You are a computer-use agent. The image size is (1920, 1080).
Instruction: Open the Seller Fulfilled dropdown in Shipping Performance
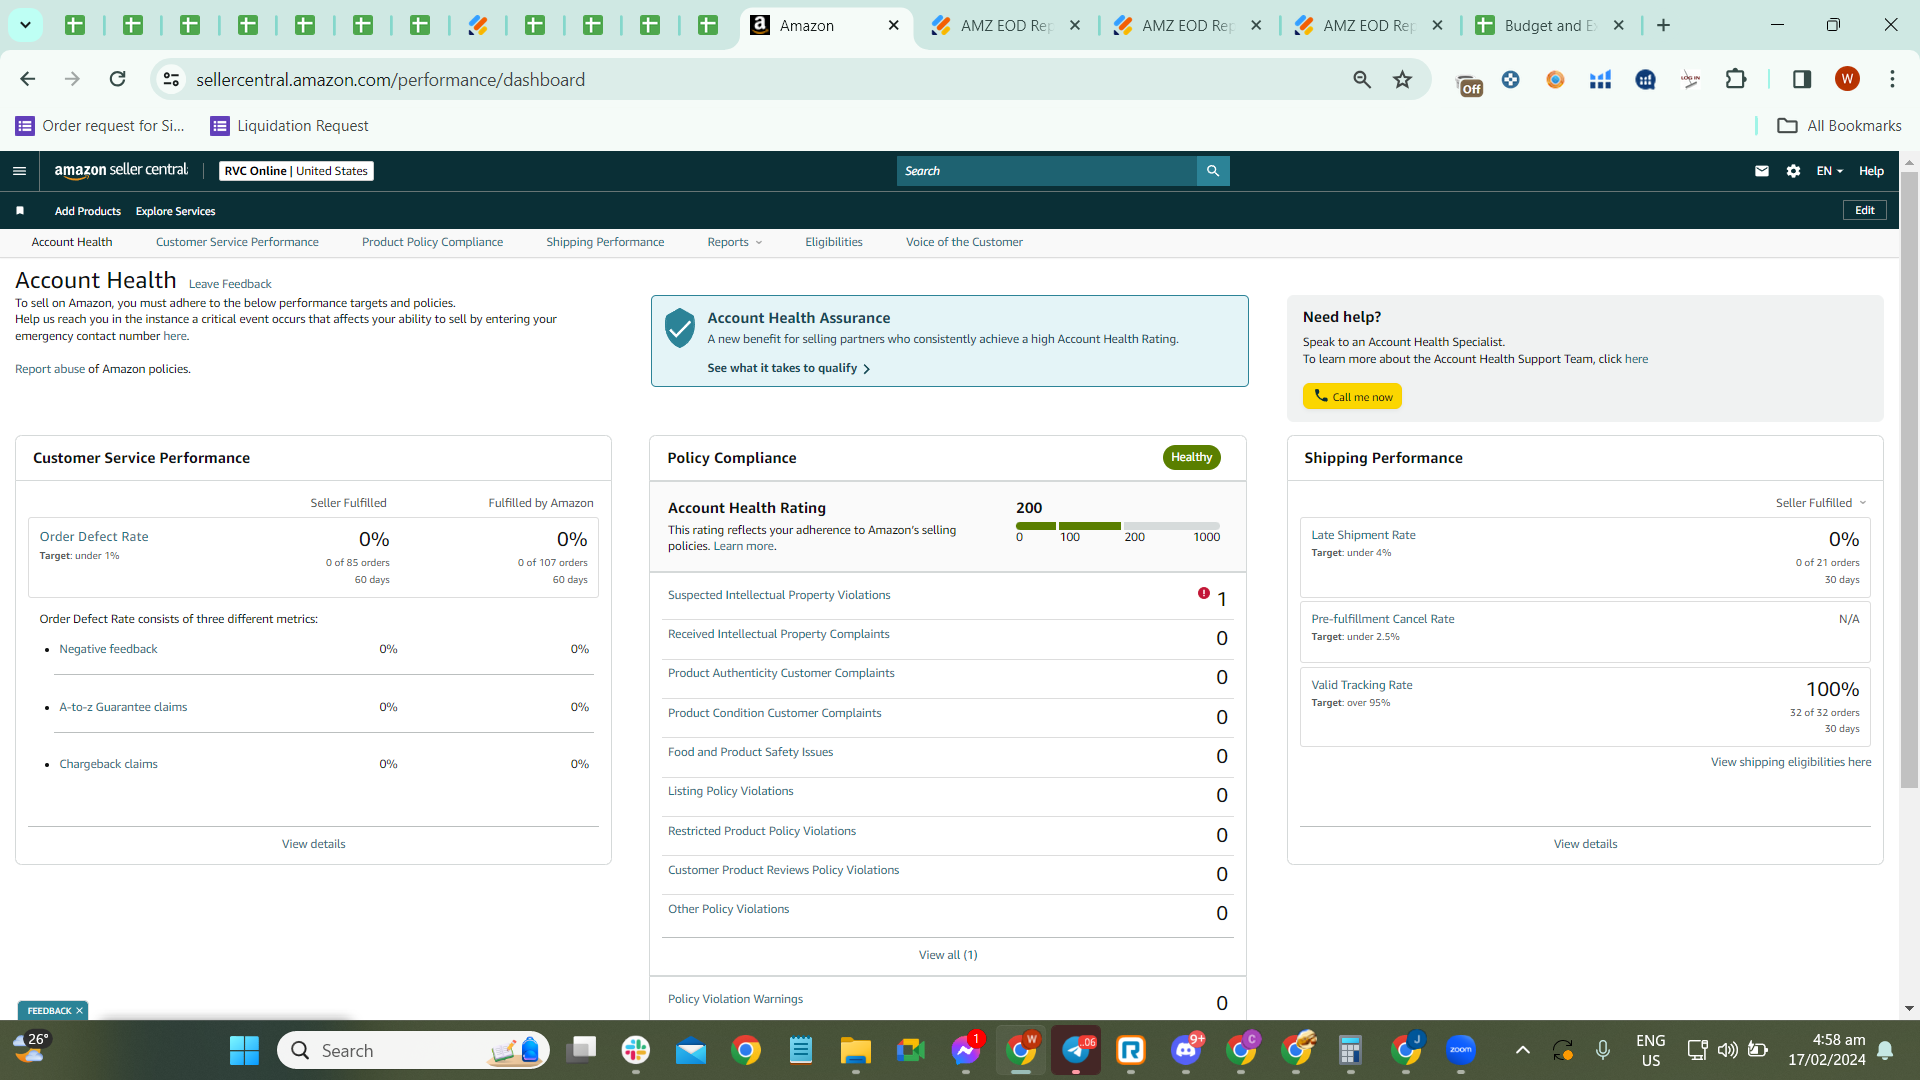point(1821,503)
